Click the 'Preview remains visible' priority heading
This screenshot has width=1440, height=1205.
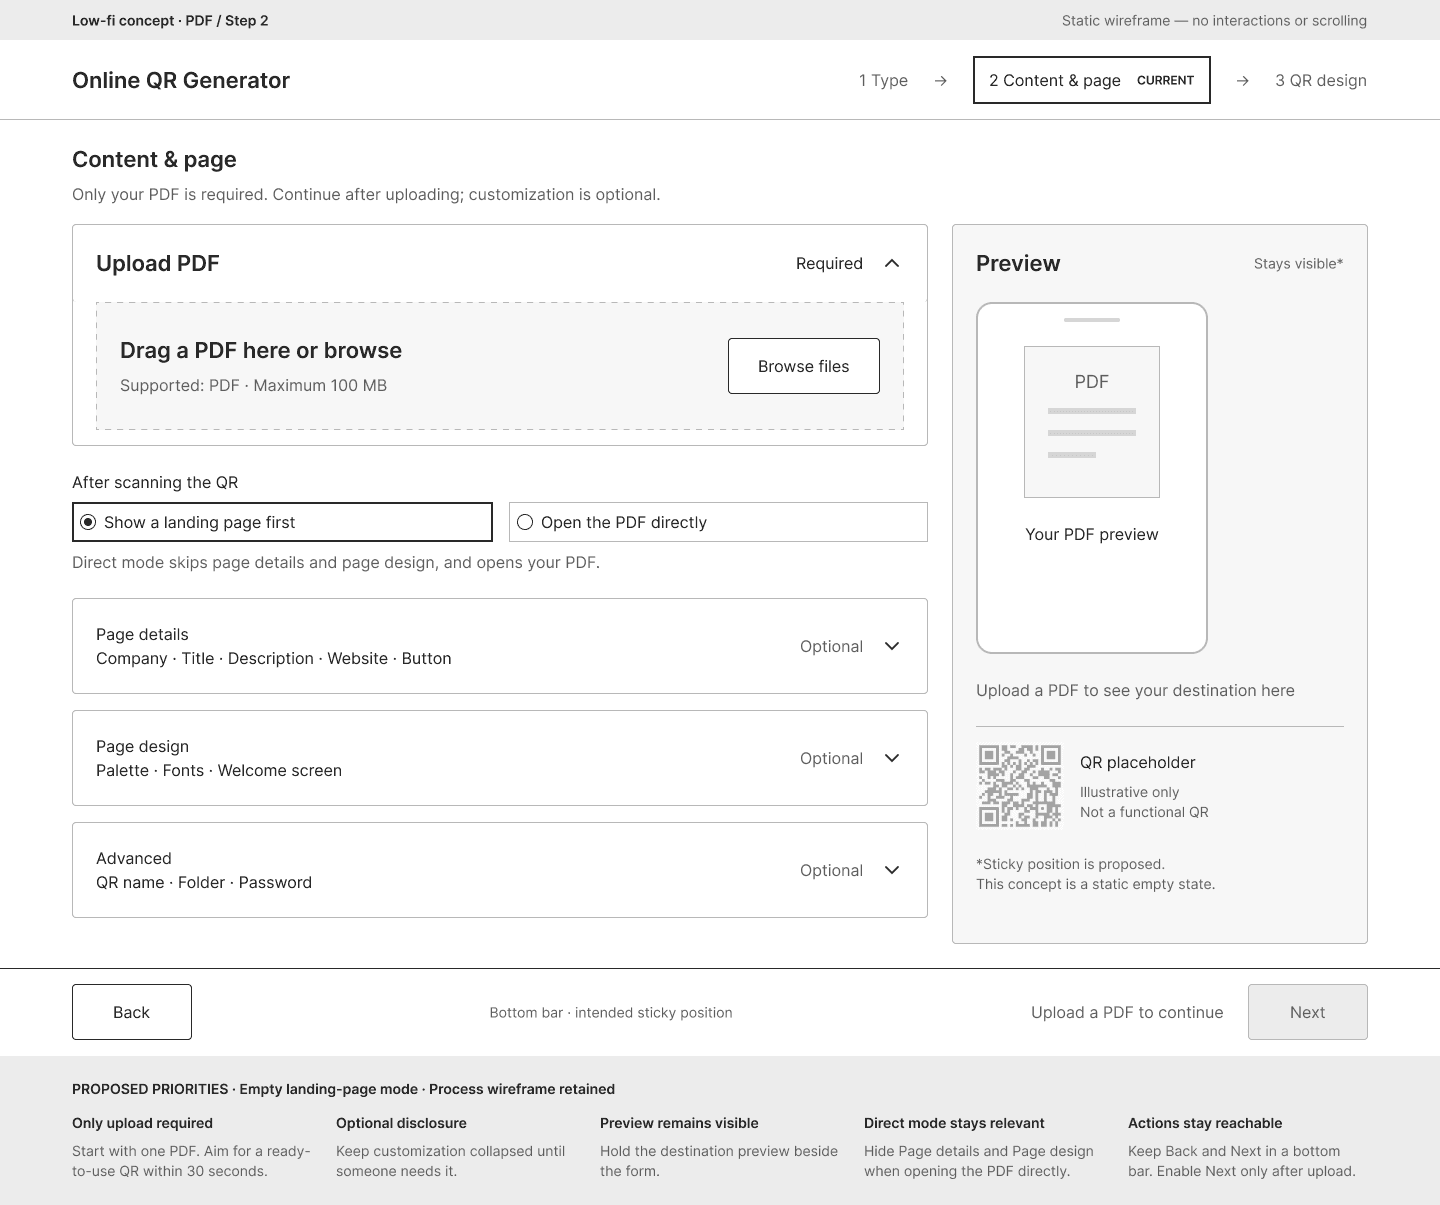pyautogui.click(x=679, y=1123)
